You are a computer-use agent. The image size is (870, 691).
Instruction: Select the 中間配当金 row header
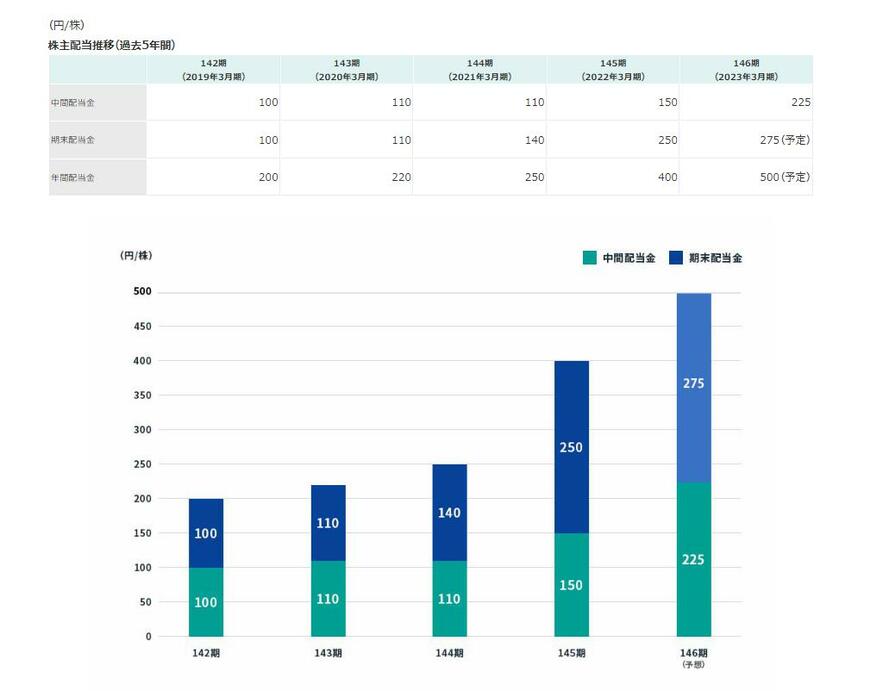tap(75, 102)
